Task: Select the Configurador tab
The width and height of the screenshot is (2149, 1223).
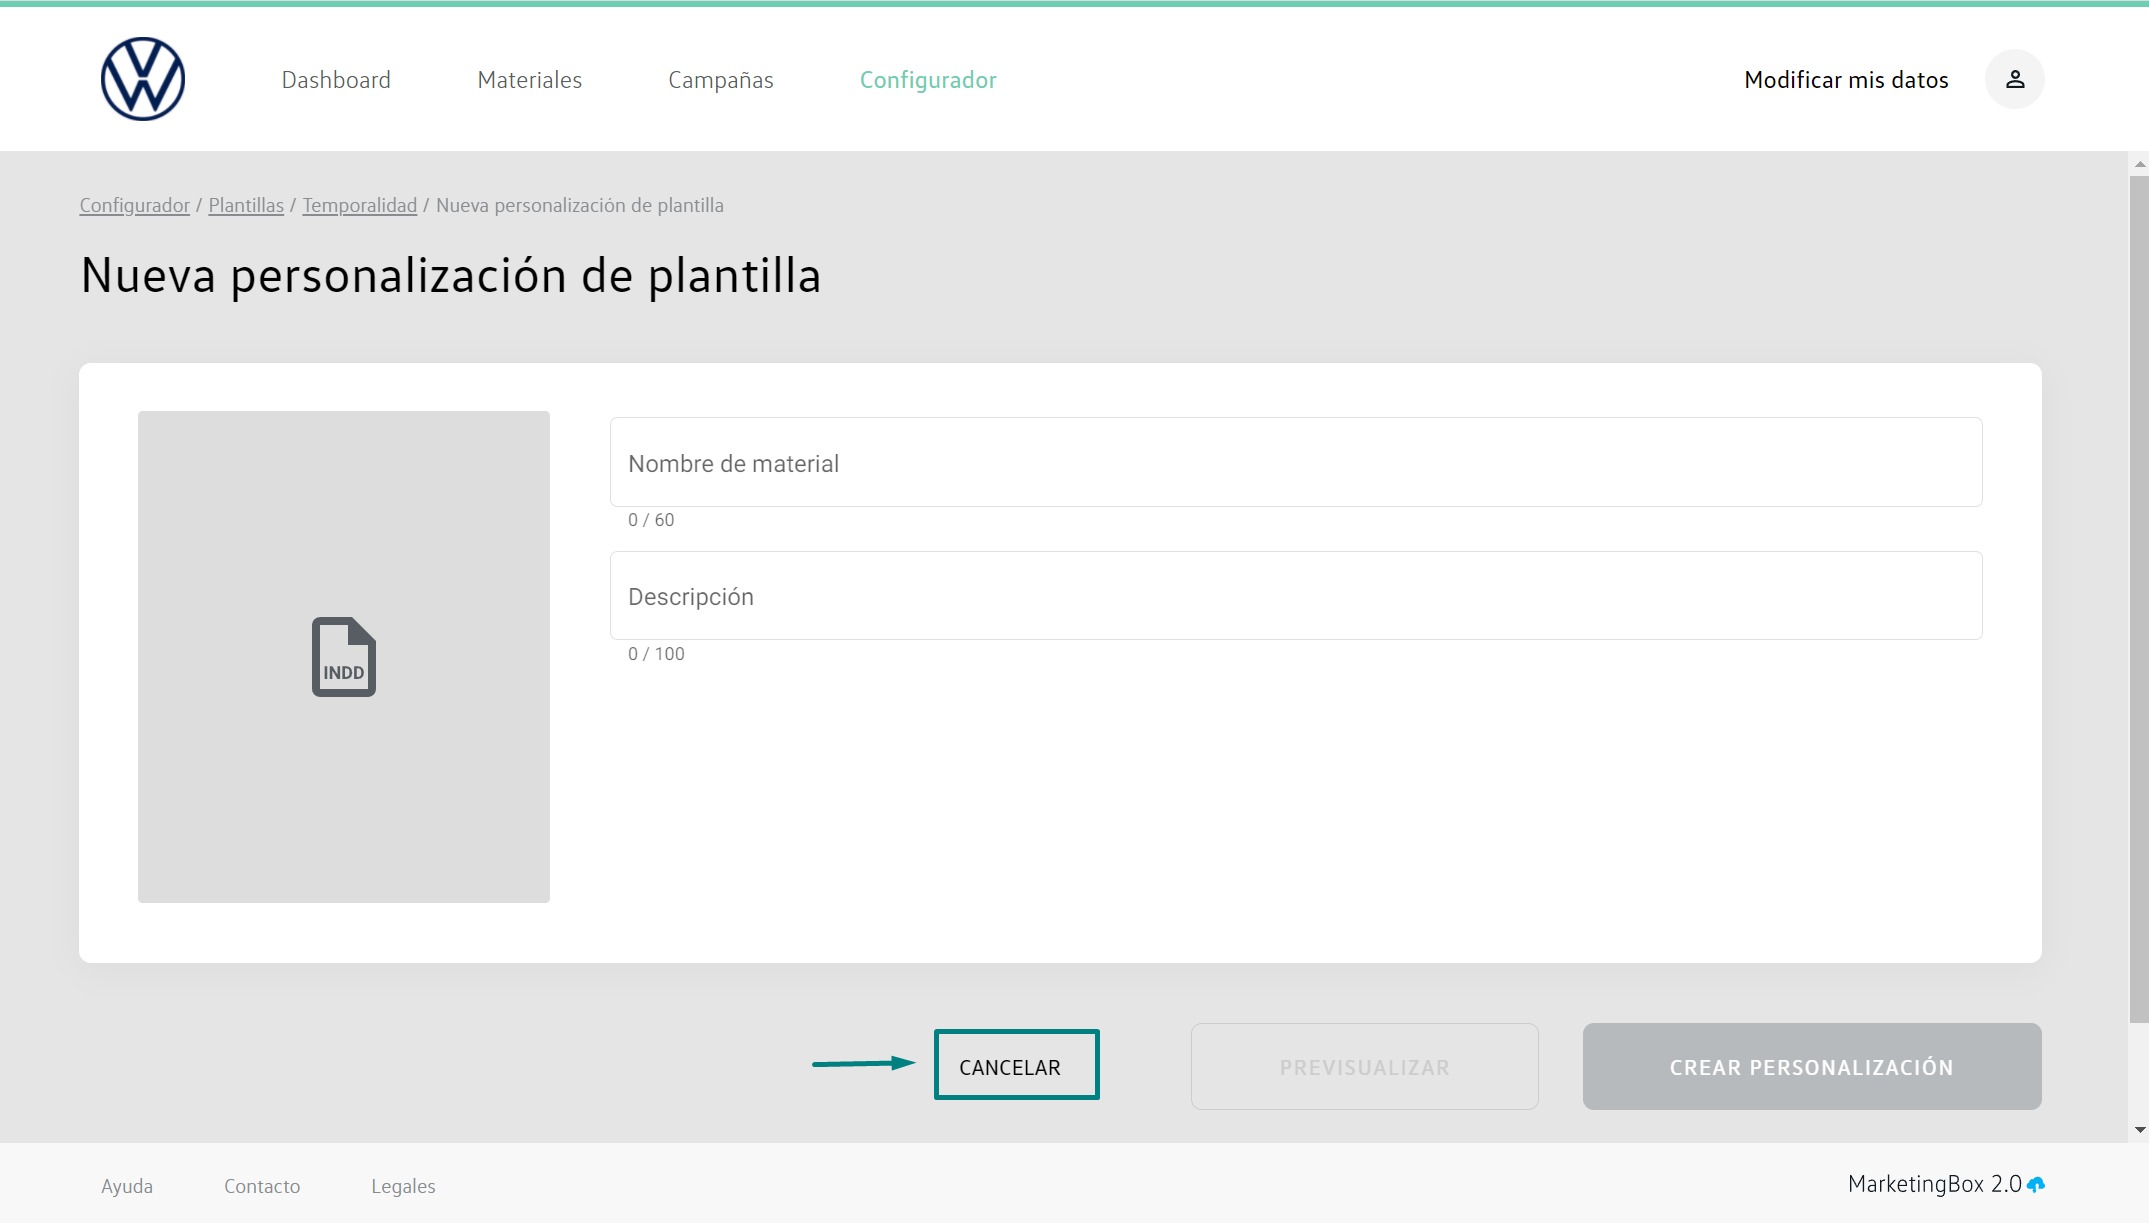Action: pos(927,80)
